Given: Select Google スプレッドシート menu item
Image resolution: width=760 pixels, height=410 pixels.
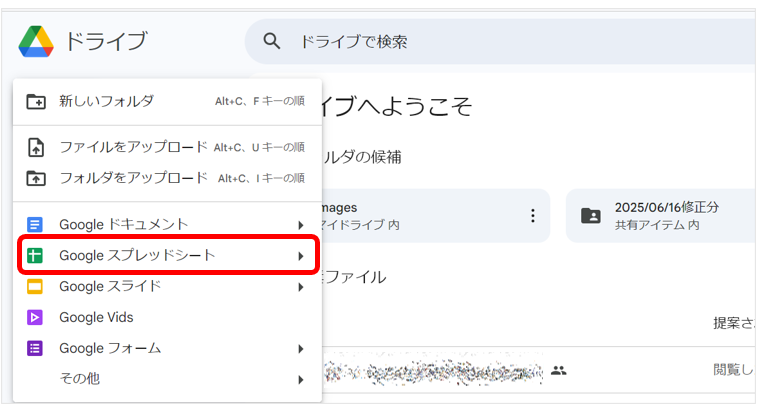Looking at the screenshot, I should click(167, 255).
